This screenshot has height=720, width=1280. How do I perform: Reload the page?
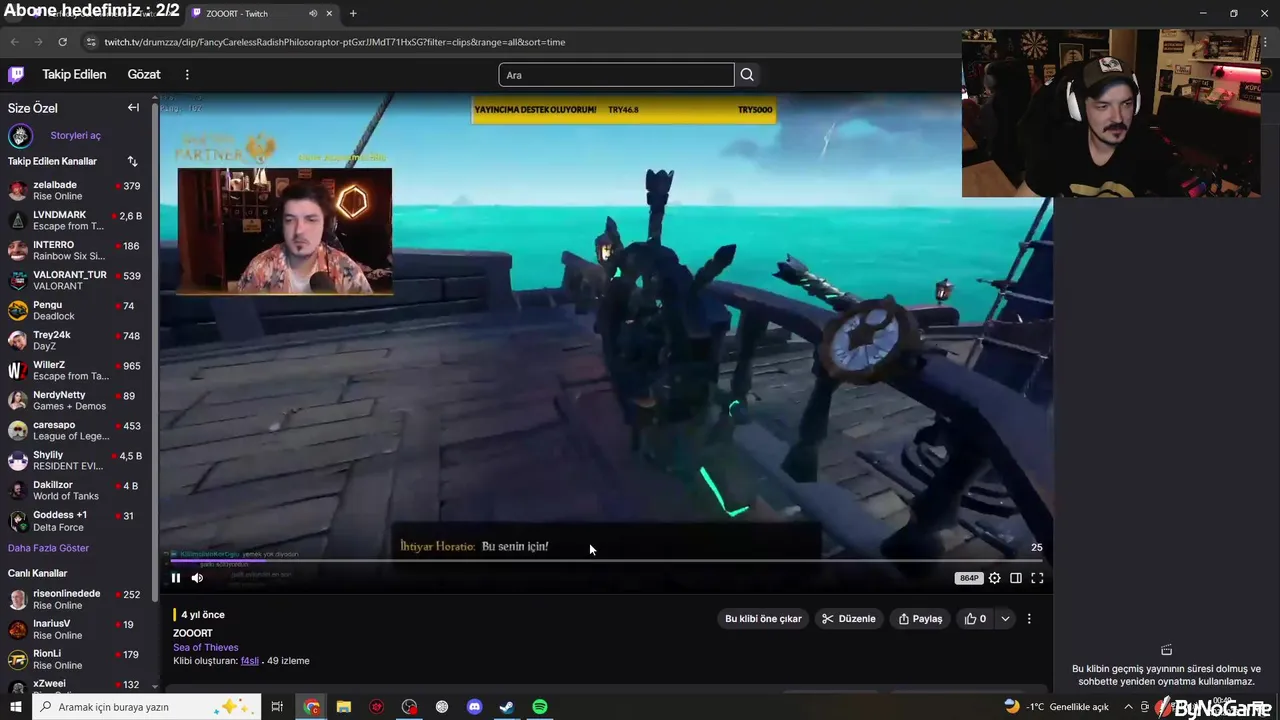(x=62, y=42)
